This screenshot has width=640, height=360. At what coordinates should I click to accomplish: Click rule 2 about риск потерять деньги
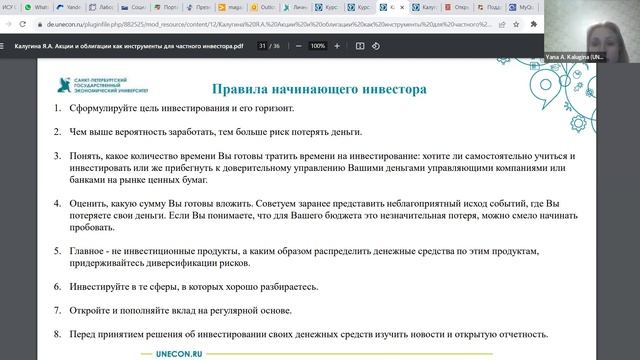(216, 132)
